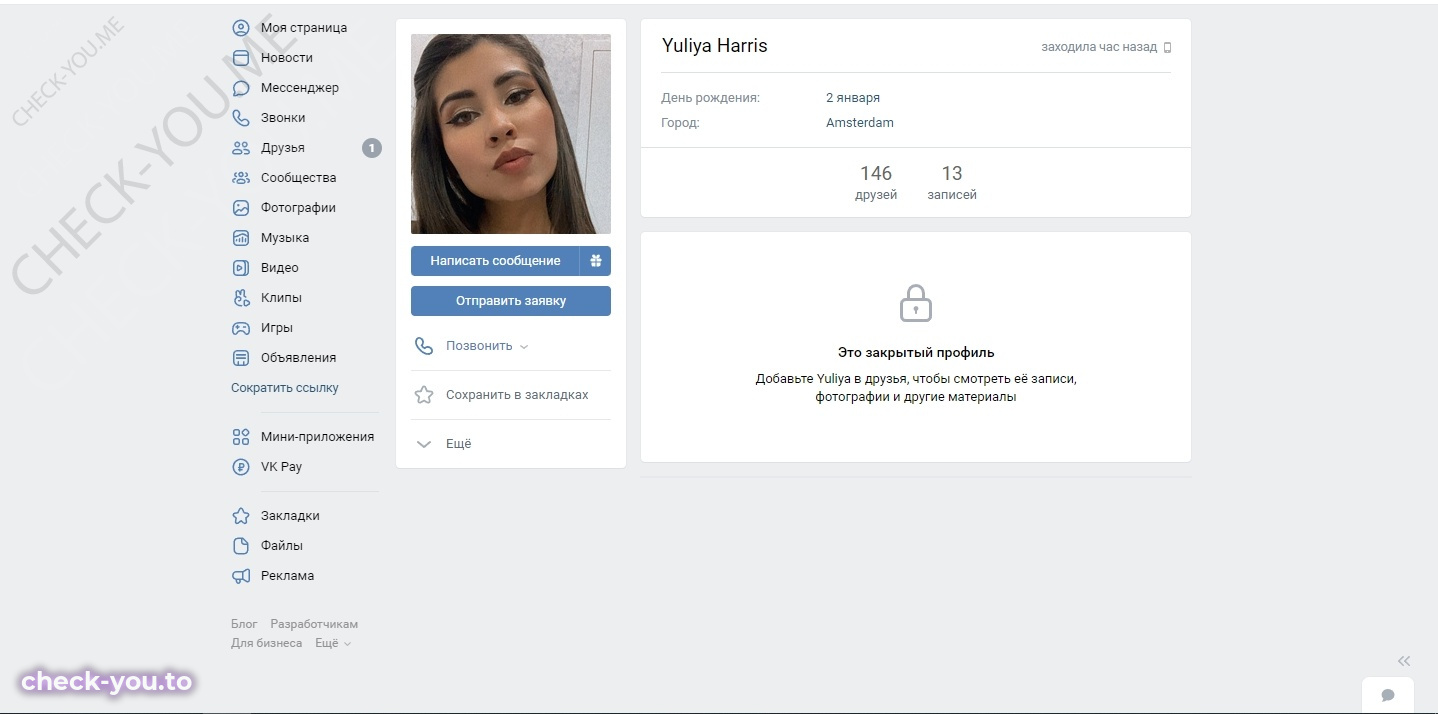Select Видео in the left menu
Viewport: 1438px width, 714px height.
[x=280, y=268]
